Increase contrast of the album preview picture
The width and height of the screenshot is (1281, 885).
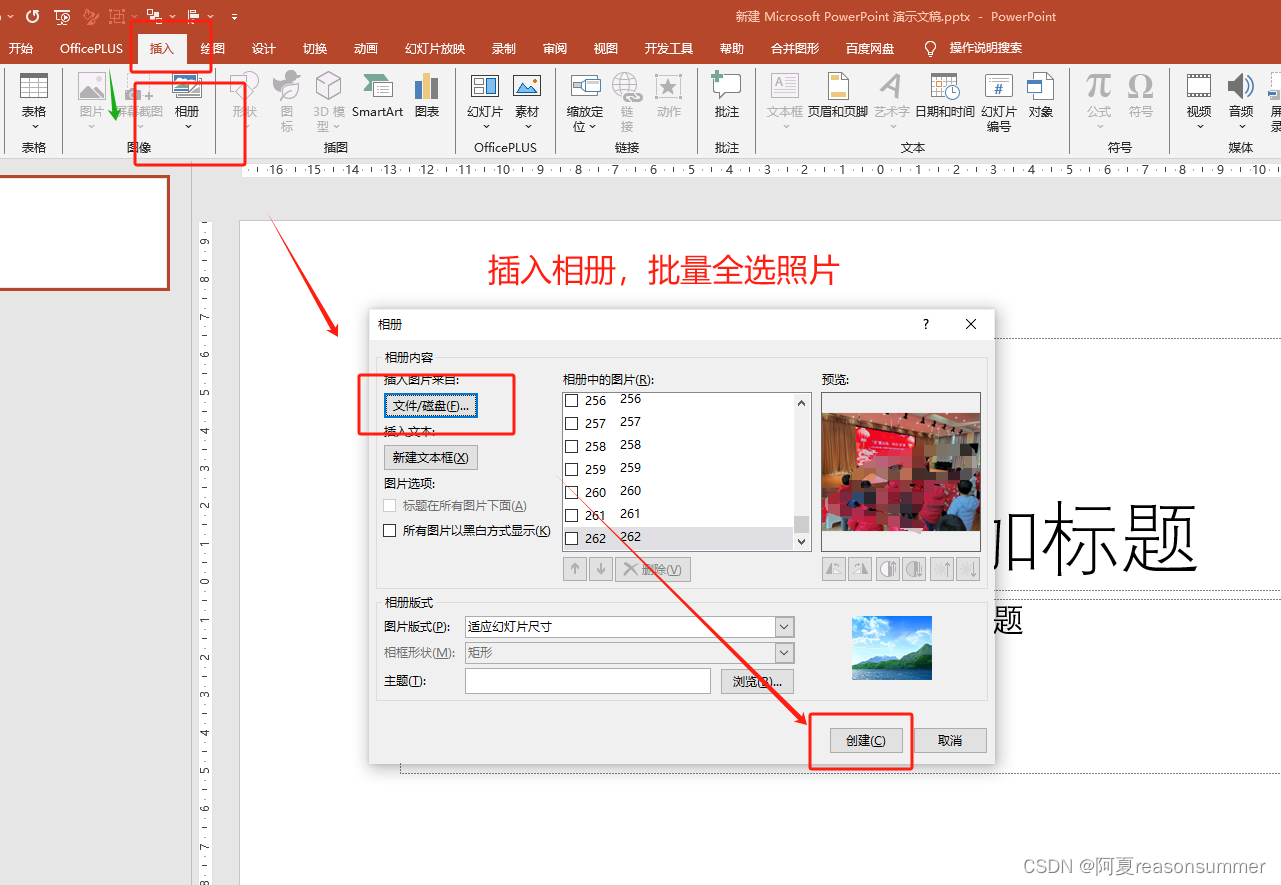tap(888, 569)
